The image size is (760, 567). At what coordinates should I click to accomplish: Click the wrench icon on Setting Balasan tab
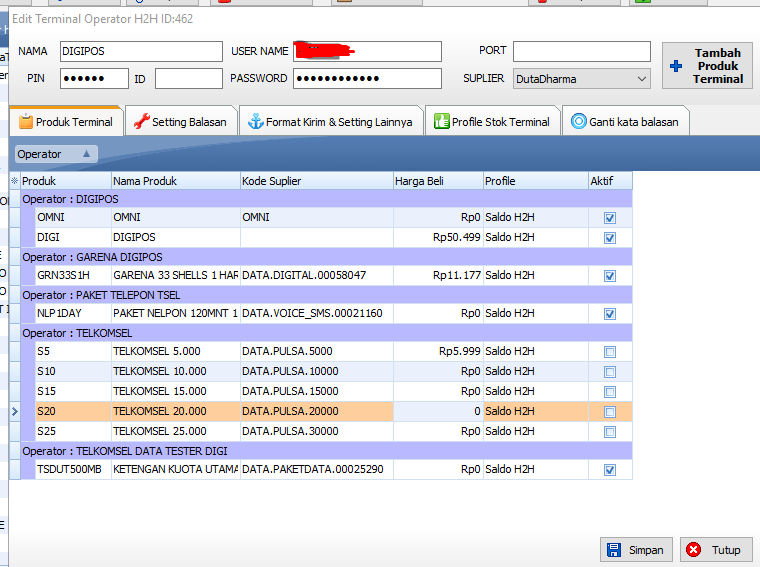pos(141,121)
